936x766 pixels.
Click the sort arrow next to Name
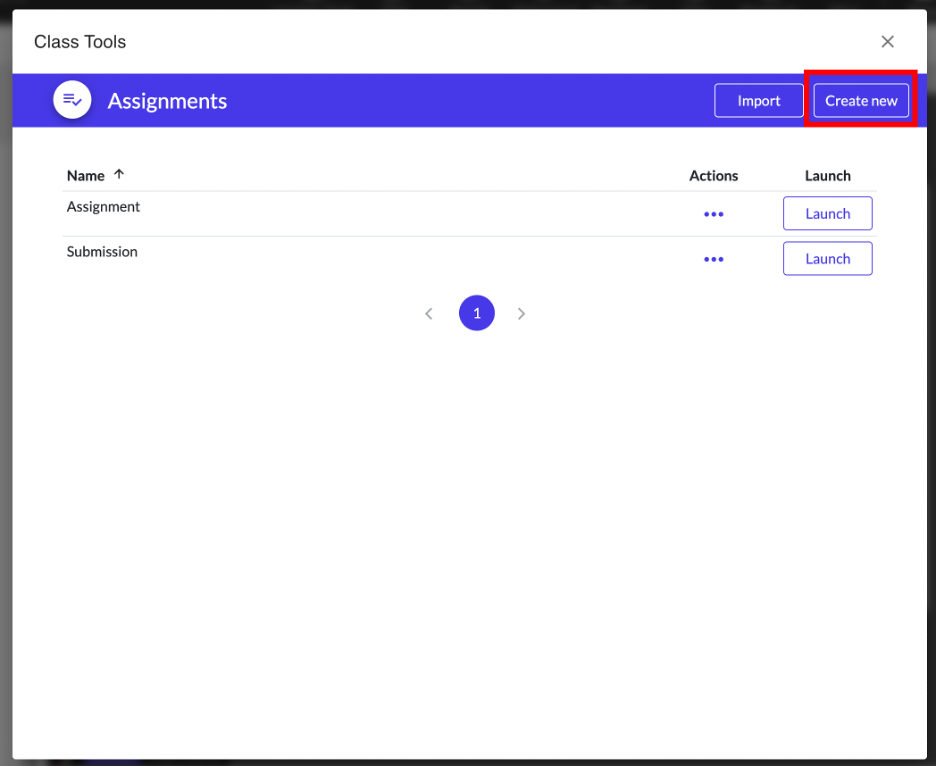[x=119, y=174]
